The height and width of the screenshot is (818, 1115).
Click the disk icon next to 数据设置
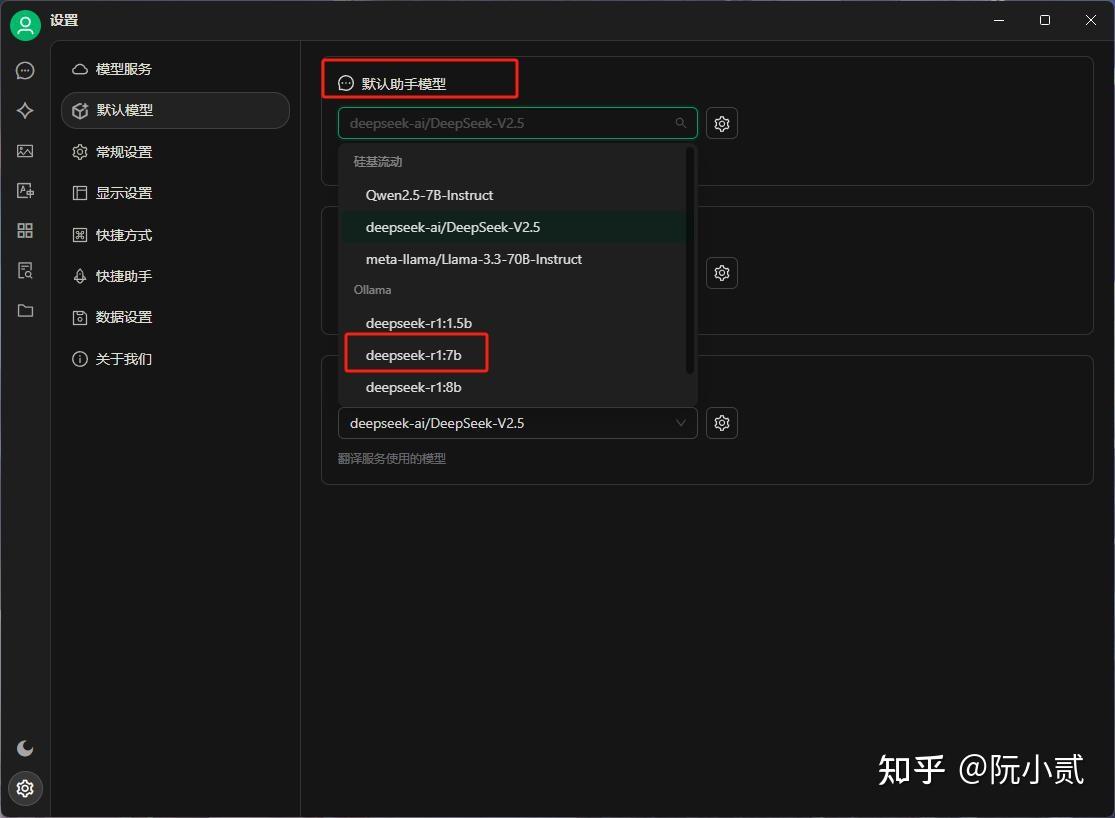(x=80, y=317)
